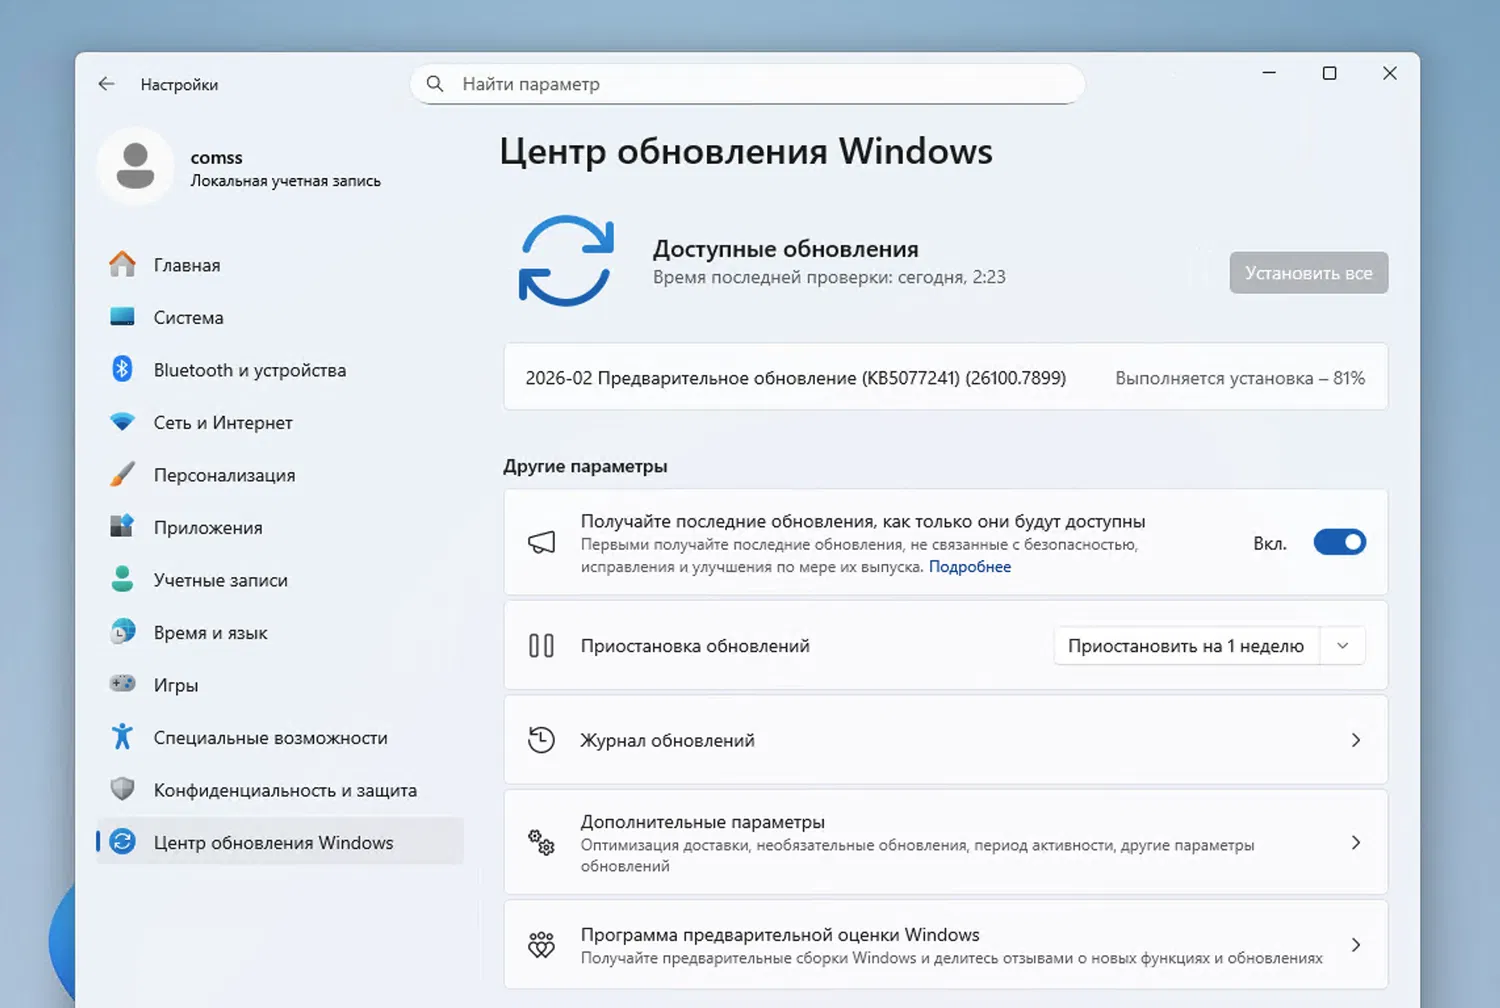
Task: Select Центр обновления Windows in sidebar
Action: [280, 842]
